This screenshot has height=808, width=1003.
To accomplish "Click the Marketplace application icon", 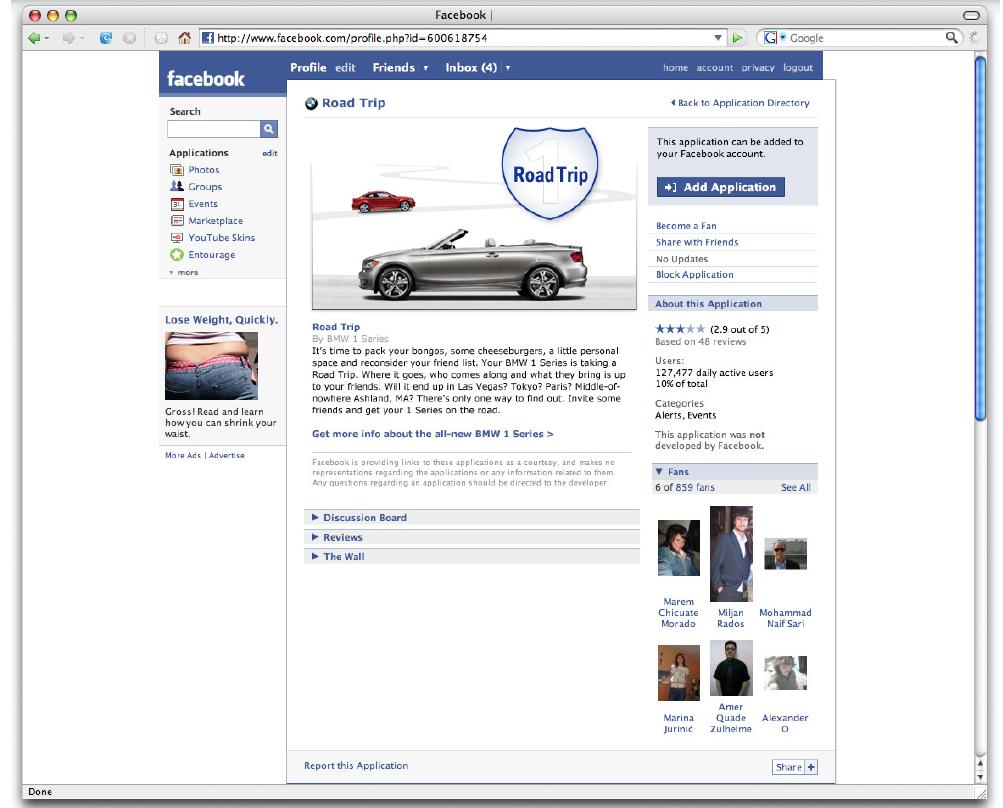I will coord(177,221).
